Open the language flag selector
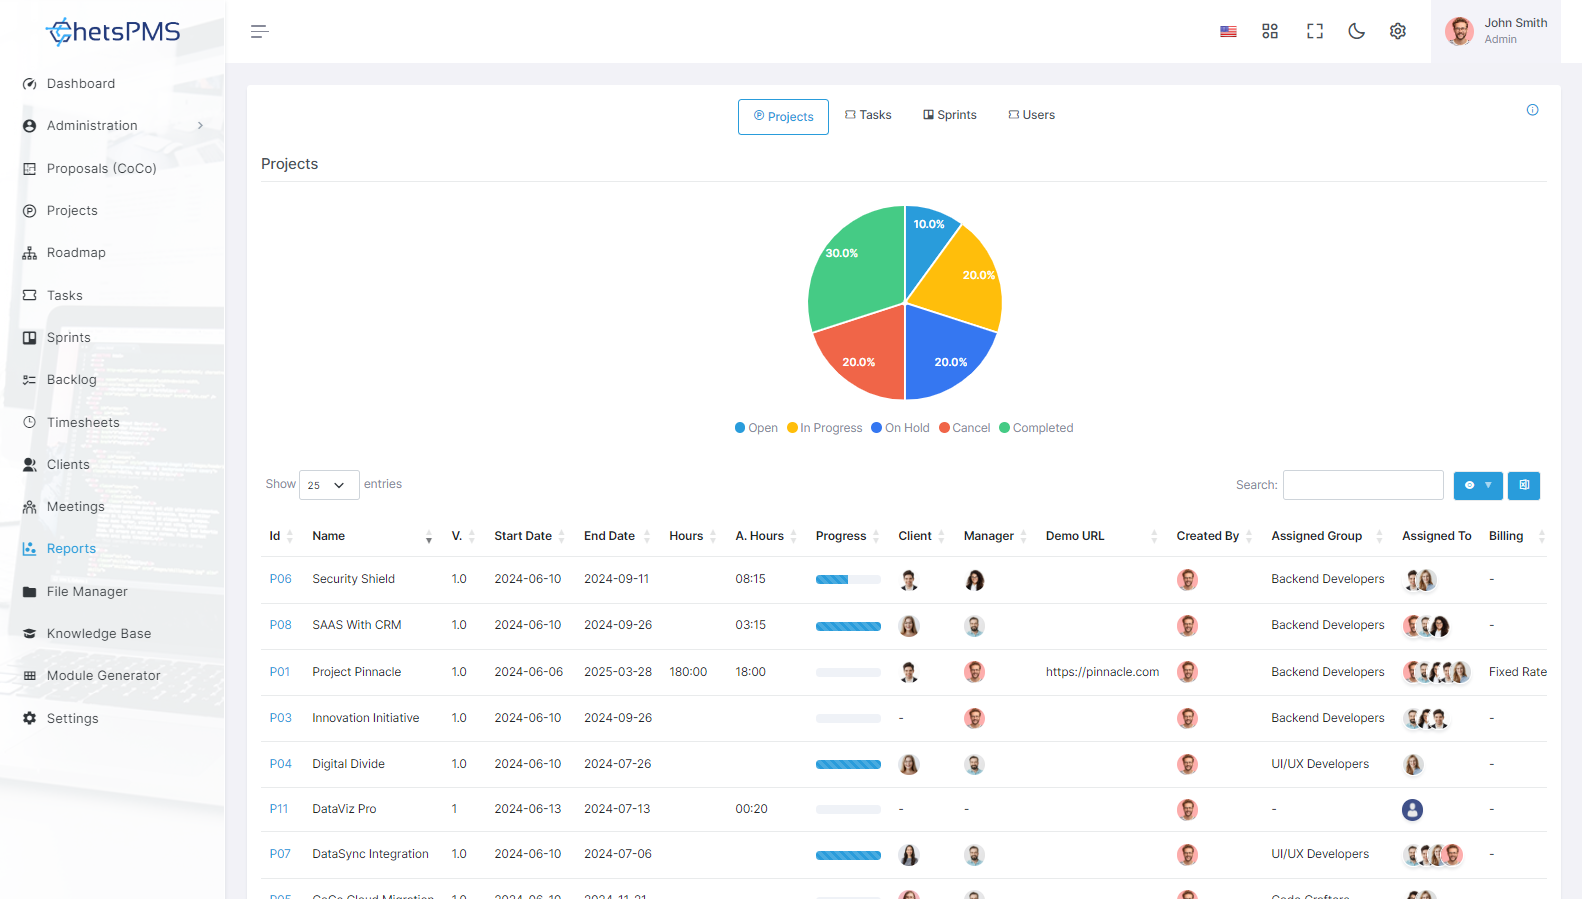Viewport: 1582px width, 899px height. [1228, 32]
